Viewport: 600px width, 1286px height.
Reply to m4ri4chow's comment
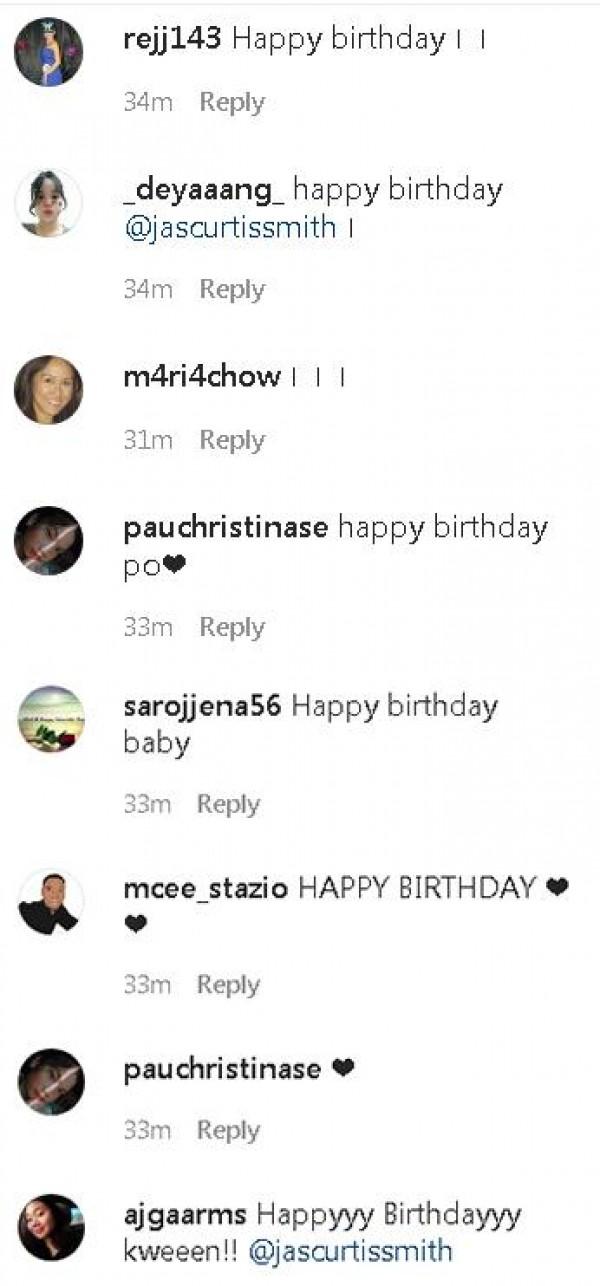pyautogui.click(x=232, y=440)
